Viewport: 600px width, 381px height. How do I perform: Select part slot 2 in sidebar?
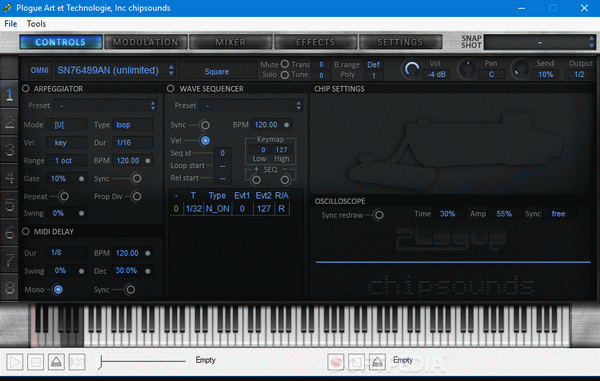coord(10,122)
